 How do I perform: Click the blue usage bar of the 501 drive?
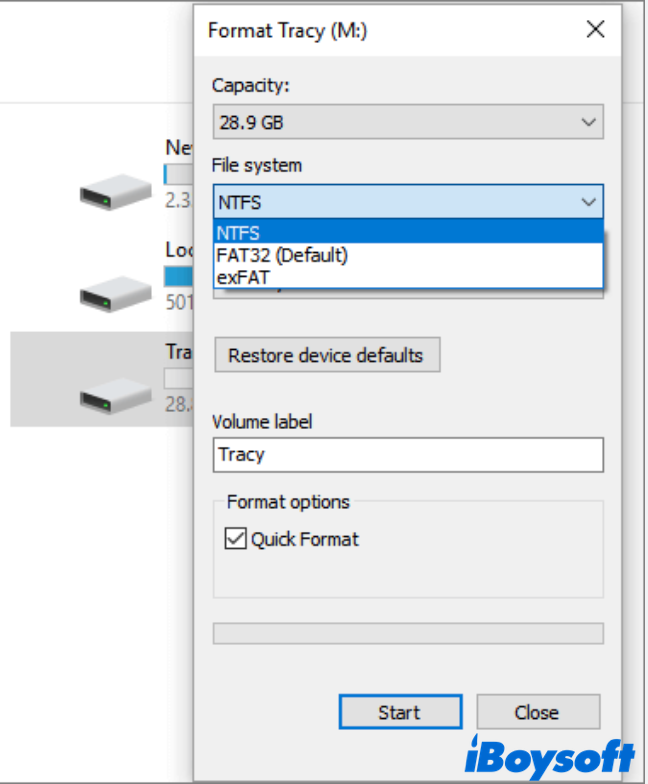[x=179, y=277]
